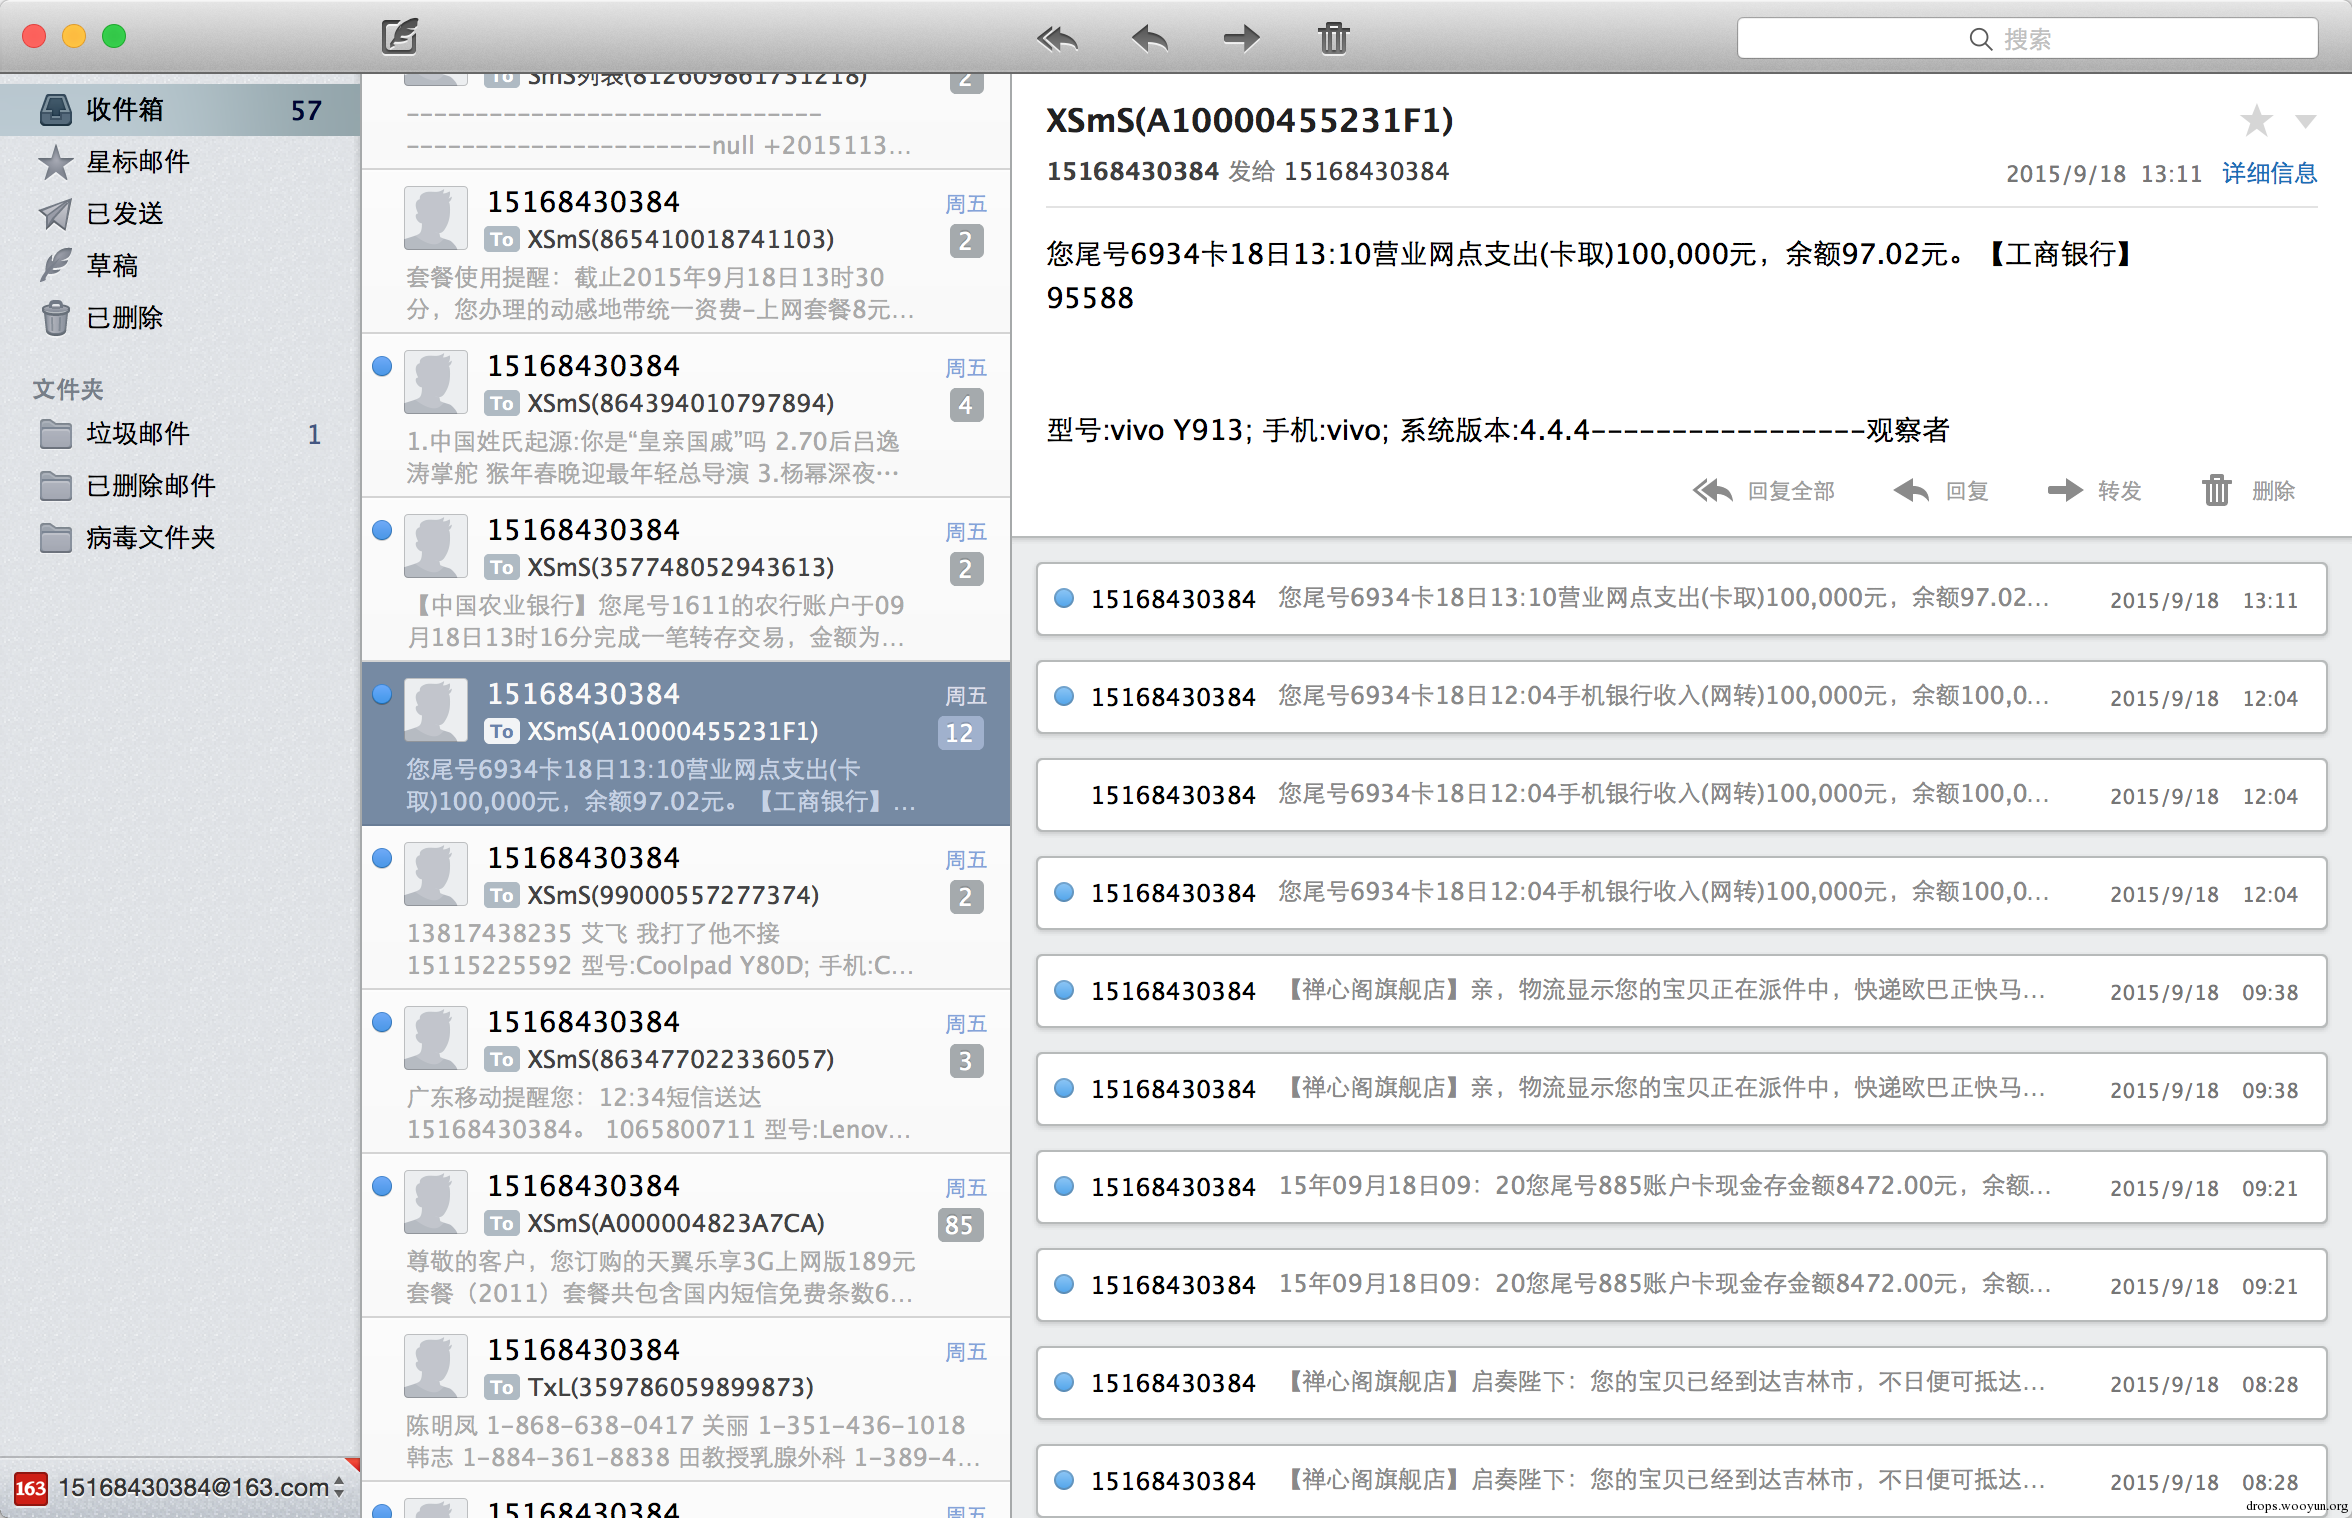Image resolution: width=2352 pixels, height=1518 pixels.
Task: Click the green zoom window button
Action: click(x=114, y=36)
